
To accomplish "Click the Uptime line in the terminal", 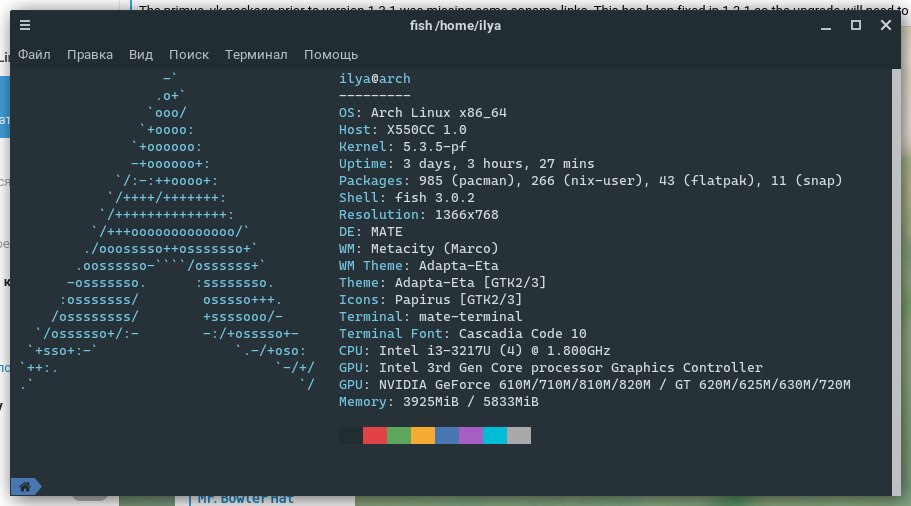I will point(467,164).
